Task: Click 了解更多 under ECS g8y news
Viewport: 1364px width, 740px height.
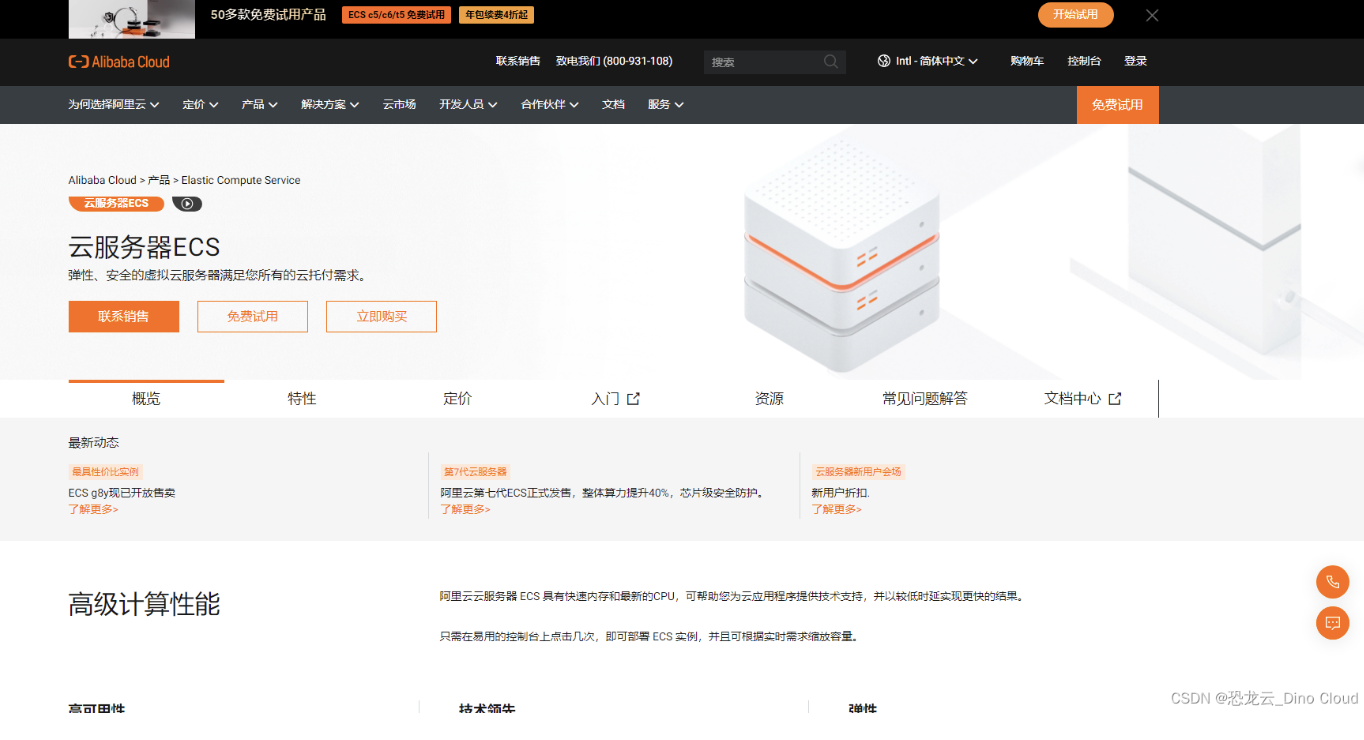Action: pyautogui.click(x=93, y=509)
